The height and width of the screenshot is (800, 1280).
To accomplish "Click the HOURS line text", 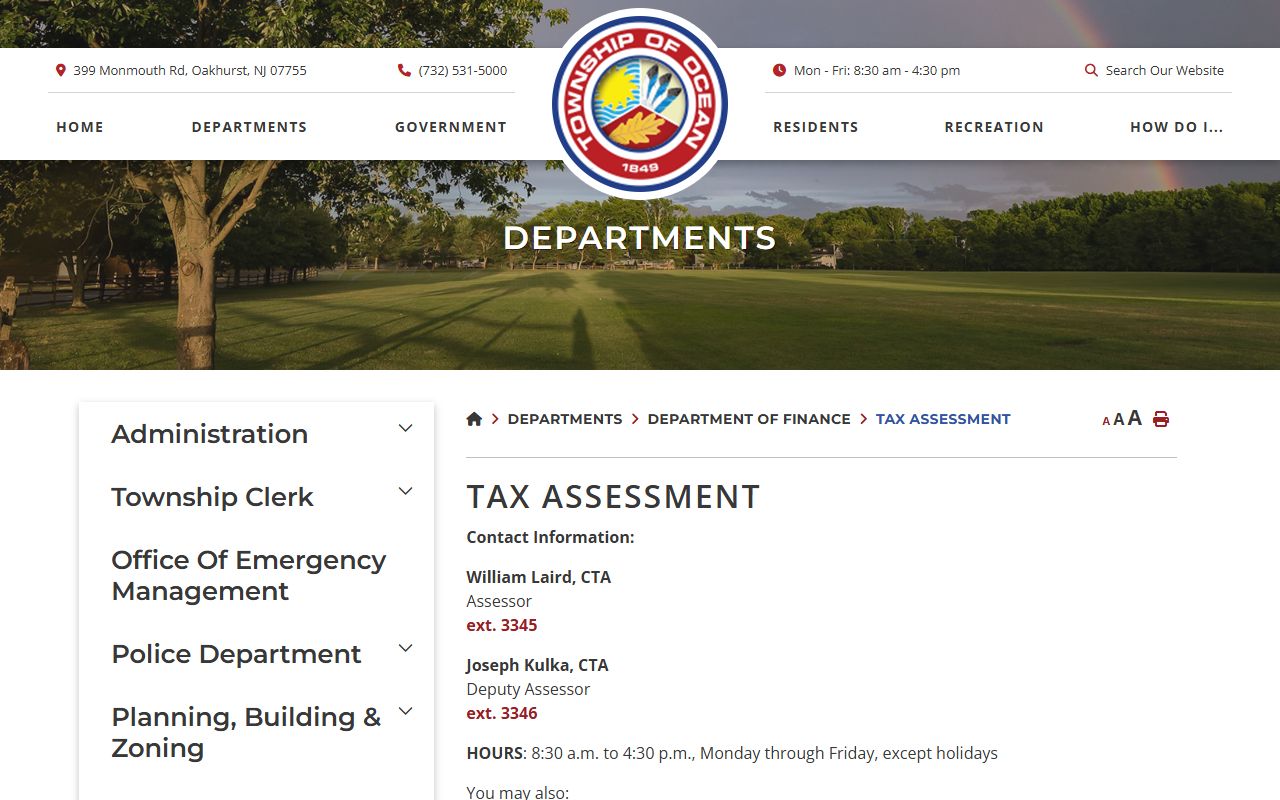I will 732,753.
